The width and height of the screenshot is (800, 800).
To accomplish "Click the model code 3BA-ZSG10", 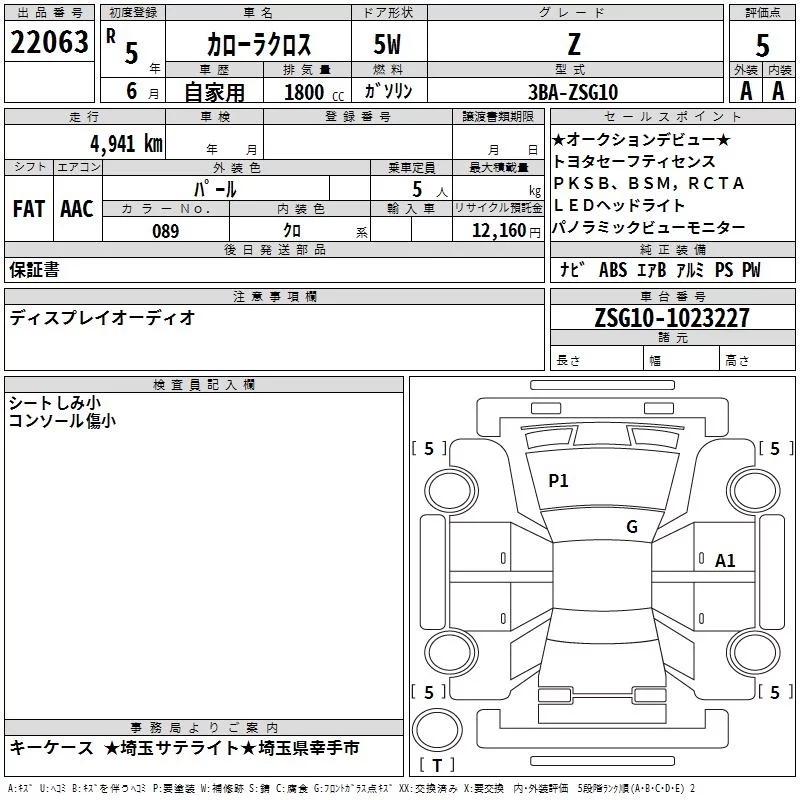I will [573, 92].
